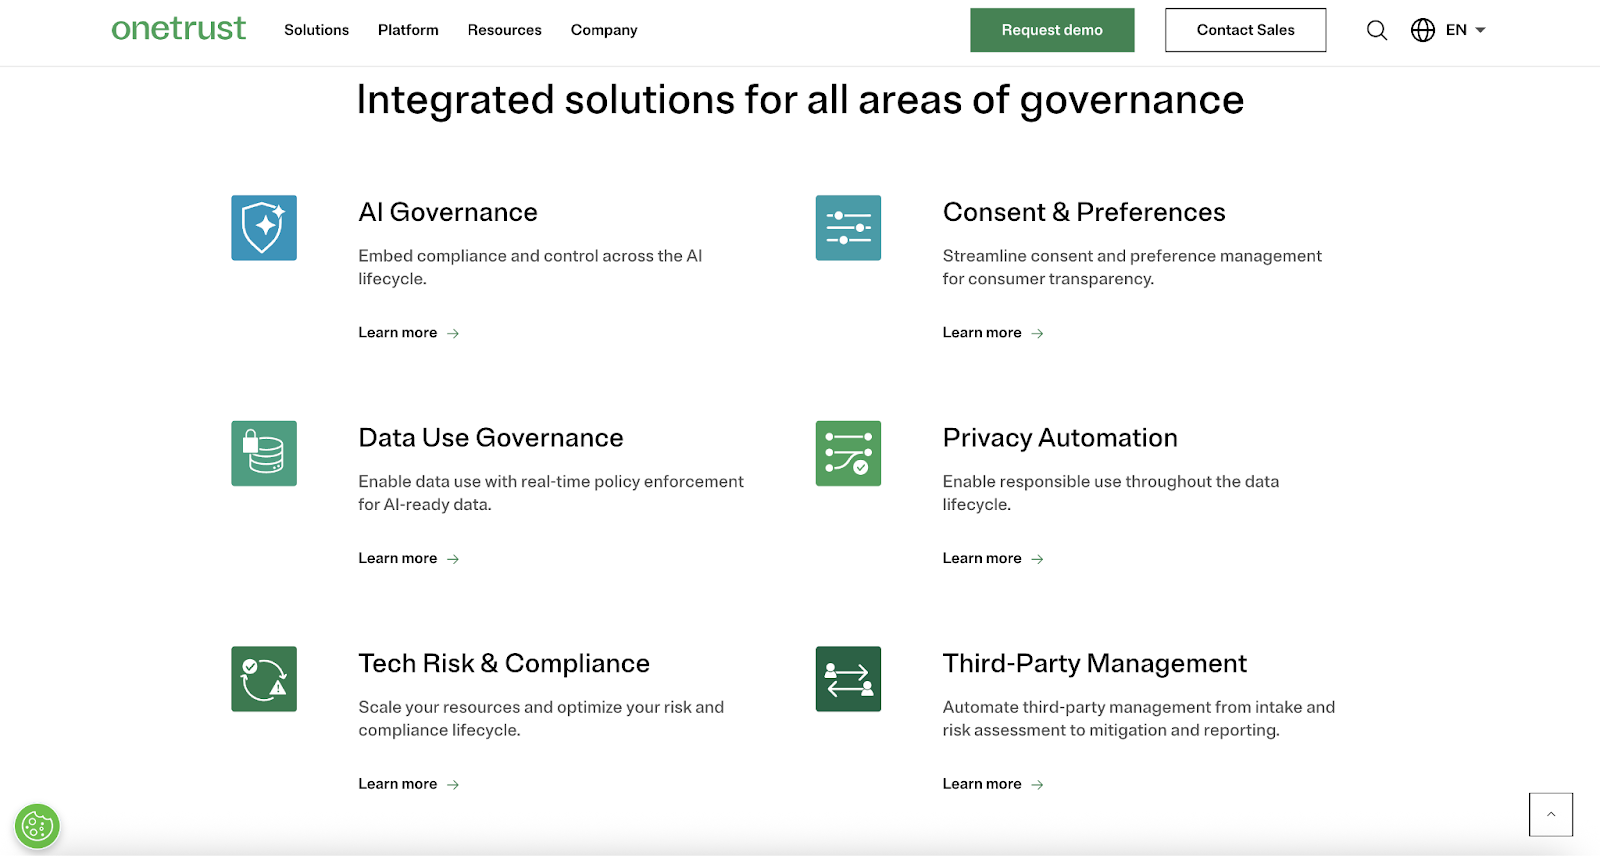Follow Learn more under Data Use Governance

398,558
